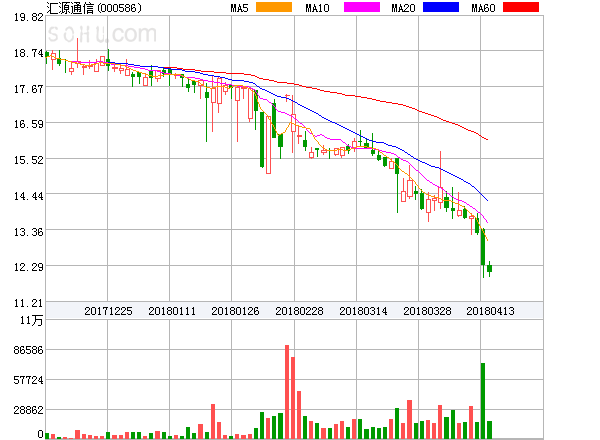
Task: Click the magenta MA10 legend swatch
Action: pyautogui.click(x=362, y=7)
